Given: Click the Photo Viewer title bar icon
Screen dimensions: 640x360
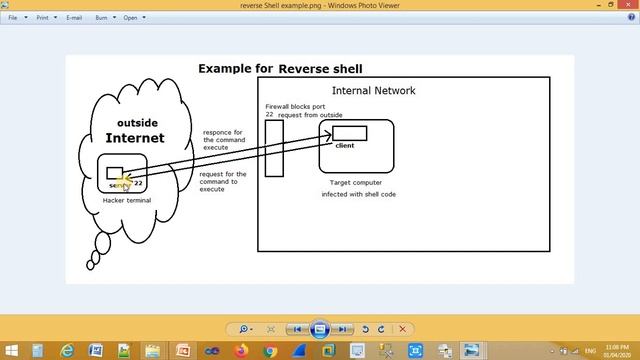Looking at the screenshot, I should [4, 5].
